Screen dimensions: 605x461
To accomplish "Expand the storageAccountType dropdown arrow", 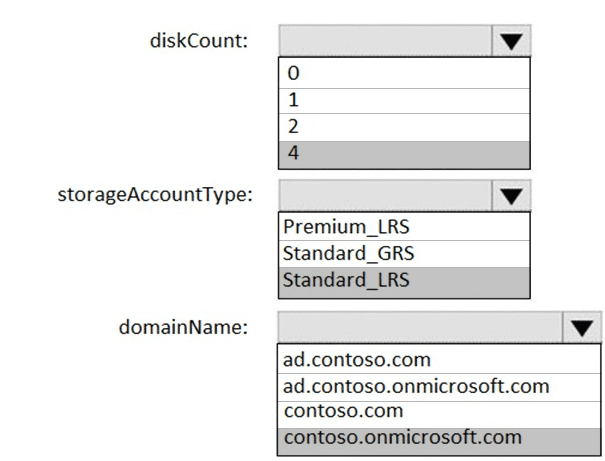I will pos(511,194).
